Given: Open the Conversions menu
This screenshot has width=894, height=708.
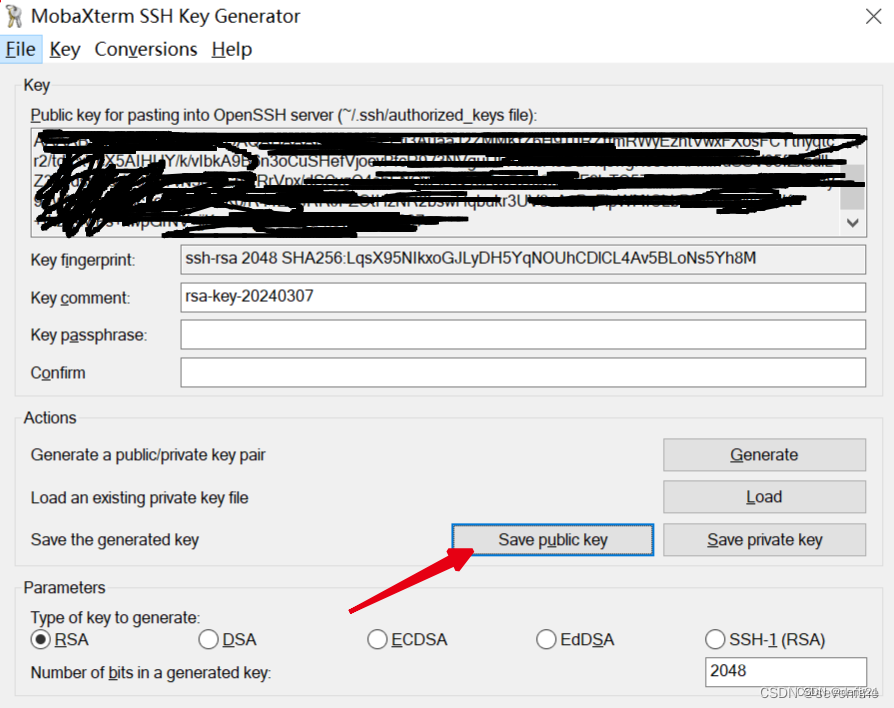Looking at the screenshot, I should (x=146, y=50).
